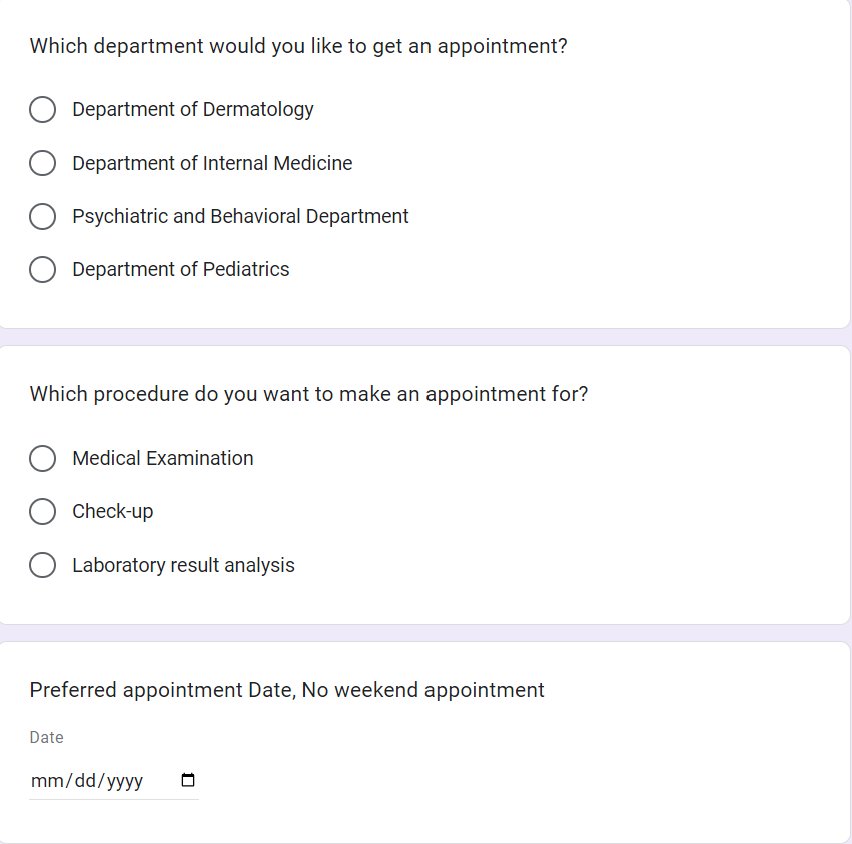Click the "Preferred appointment Date" question heading
The width and height of the screenshot is (852, 844).
point(287,690)
